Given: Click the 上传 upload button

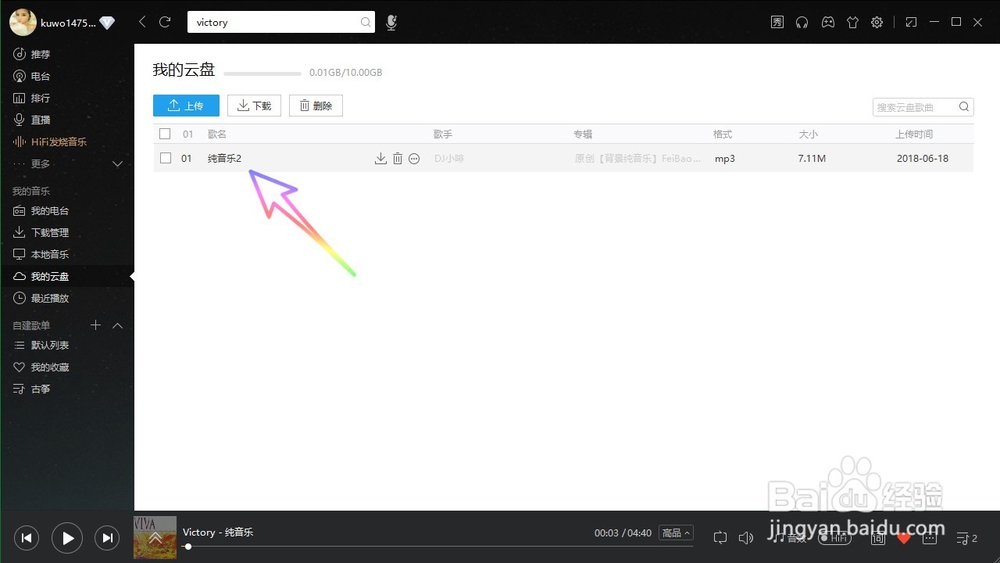Looking at the screenshot, I should click(186, 105).
